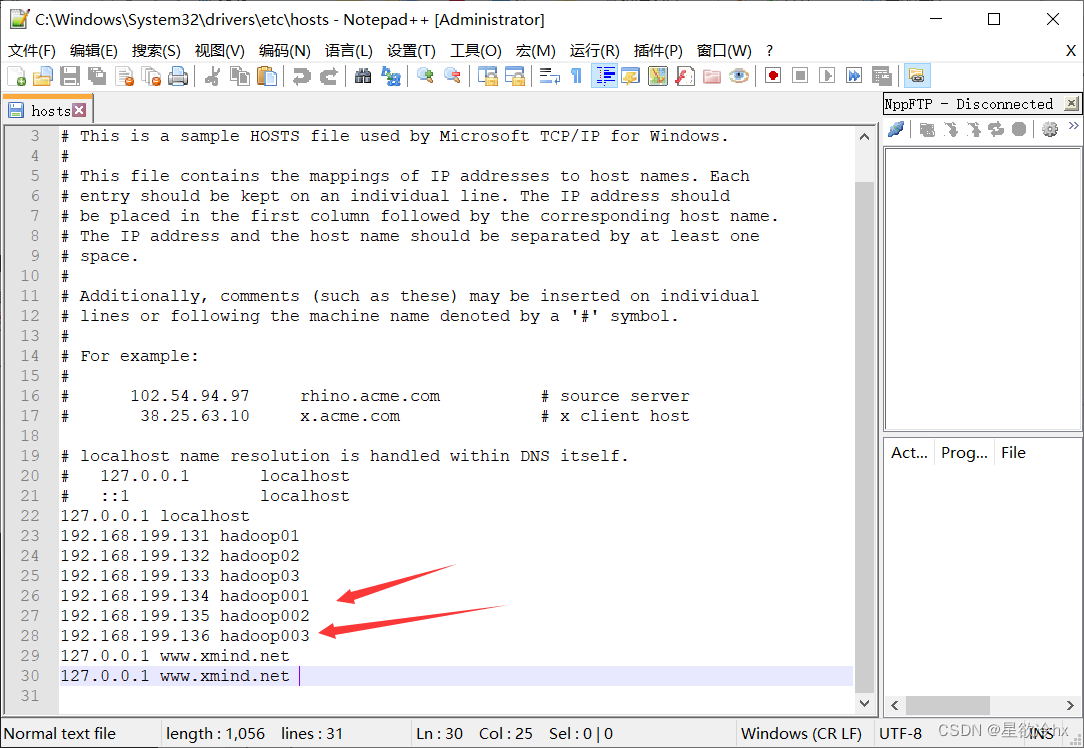Image resolution: width=1084 pixels, height=748 pixels.
Task: Click the Save All icon
Action: click(97, 76)
